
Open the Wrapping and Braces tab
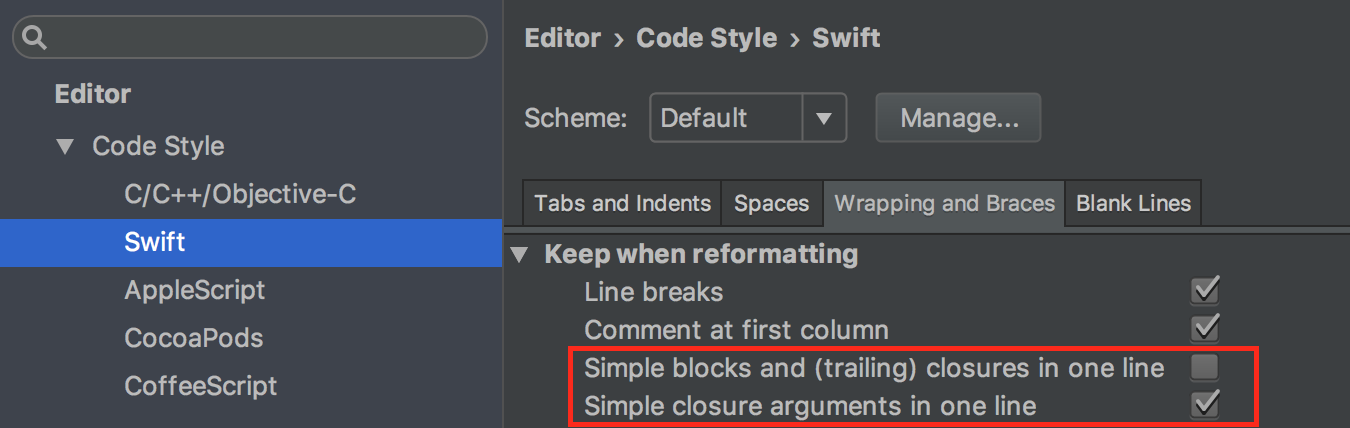[x=944, y=204]
